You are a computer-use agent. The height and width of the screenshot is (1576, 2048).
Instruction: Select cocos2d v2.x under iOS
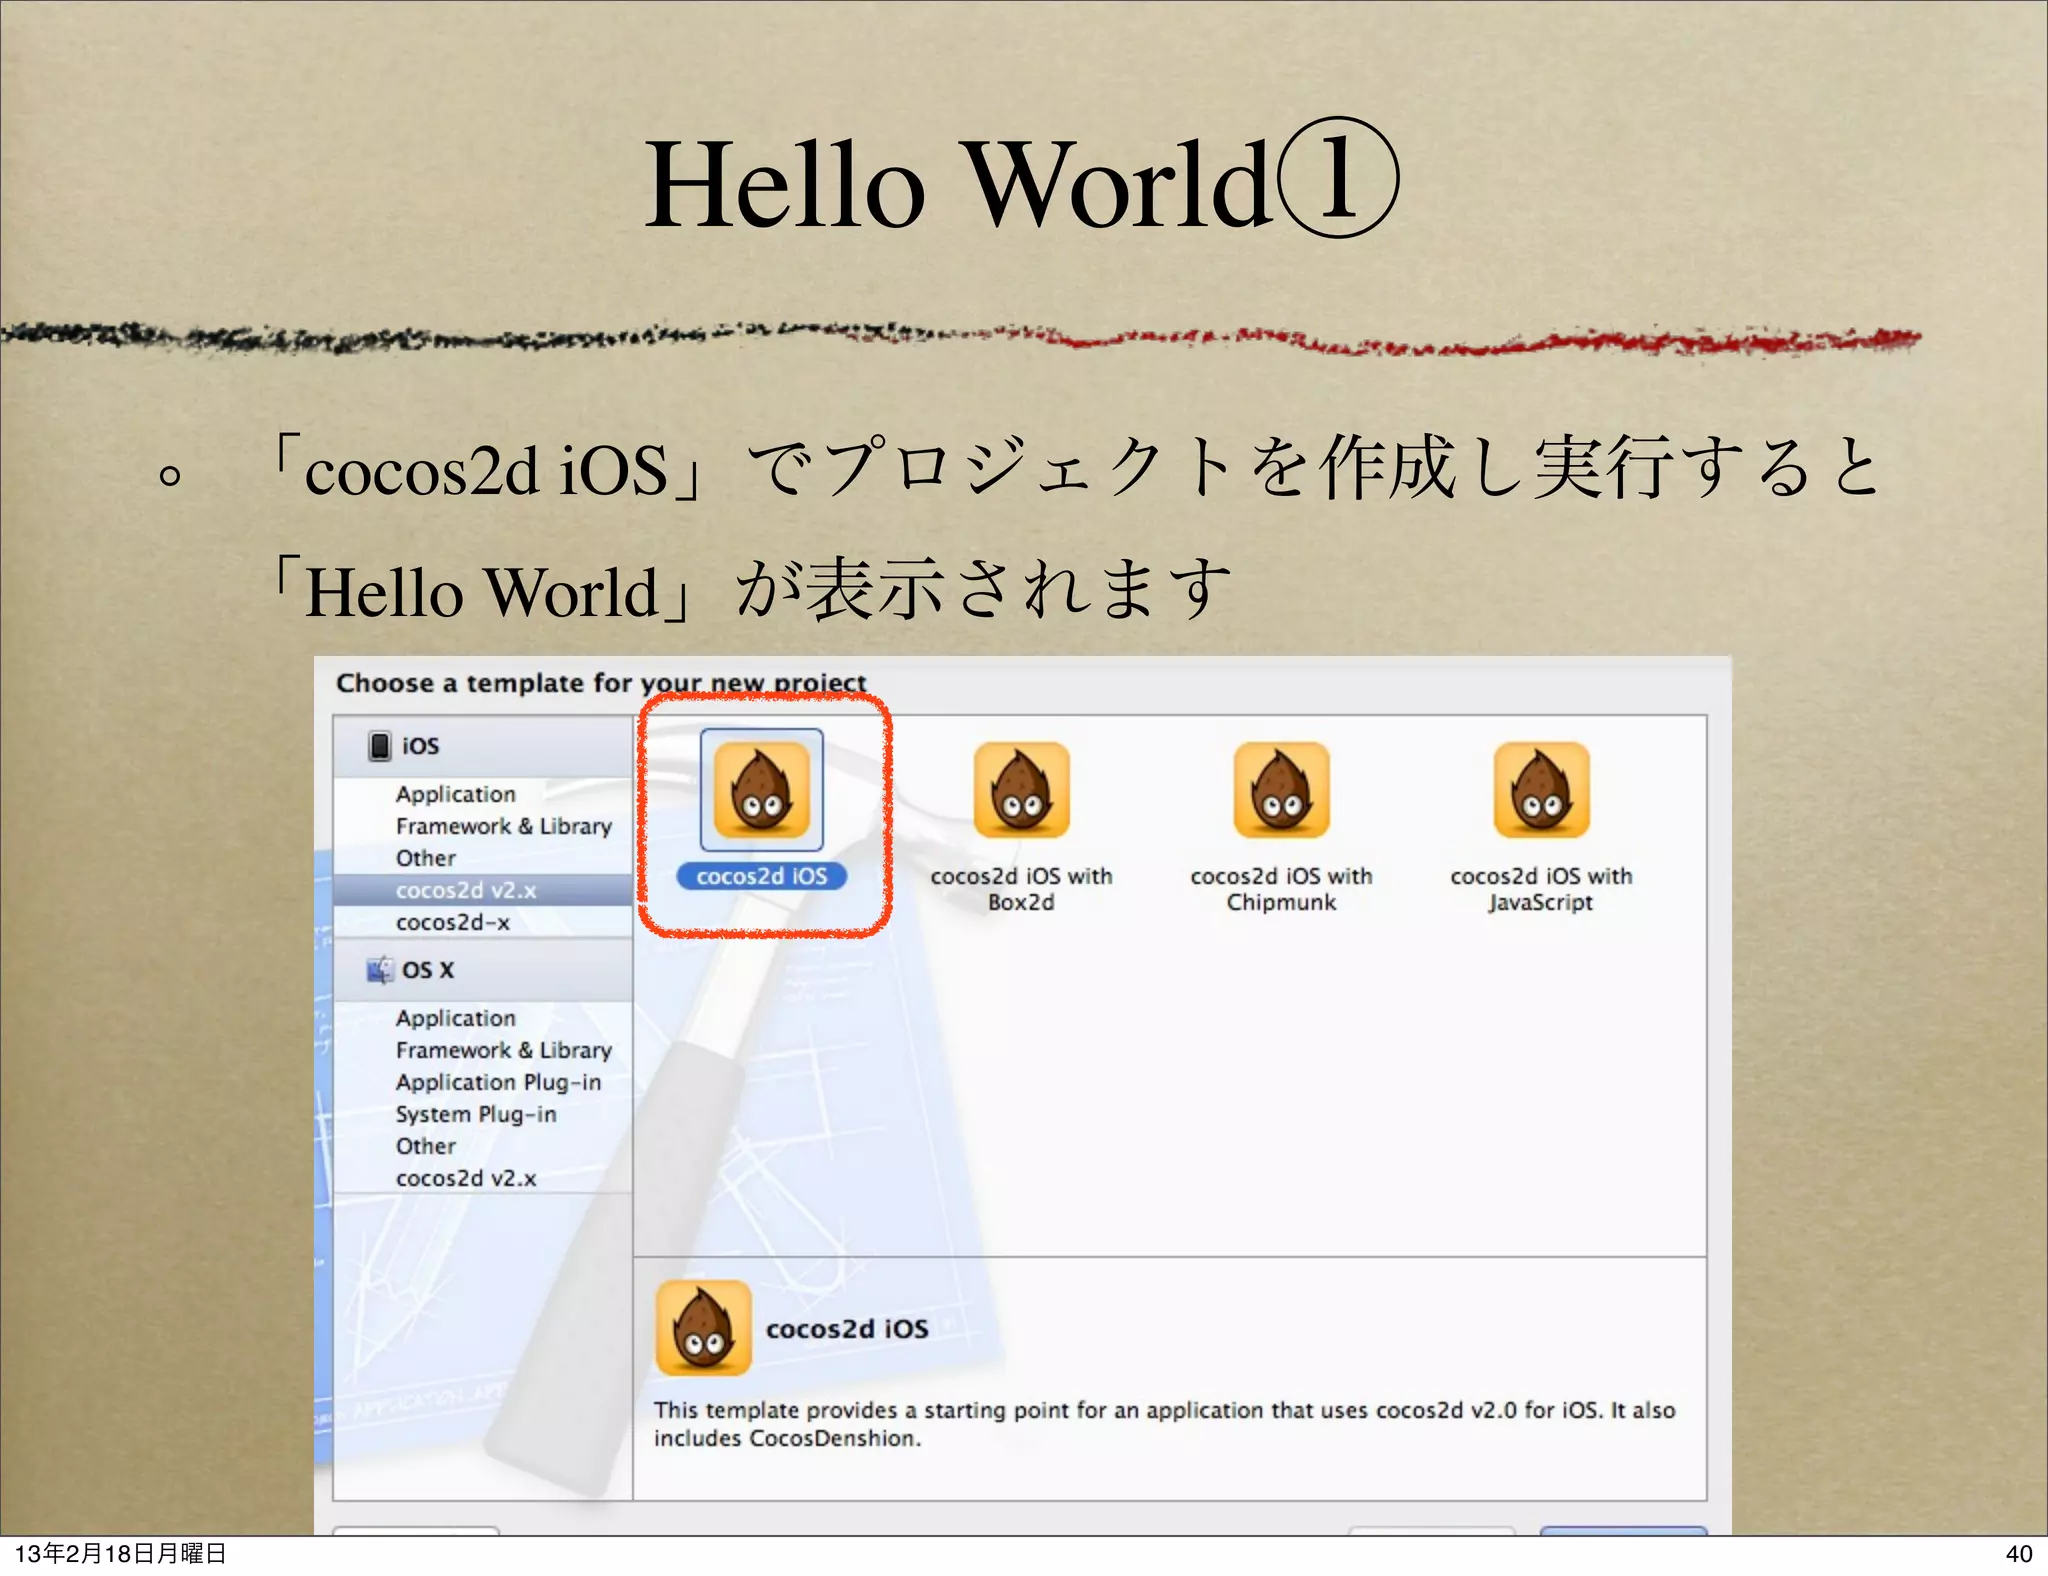pos(483,890)
